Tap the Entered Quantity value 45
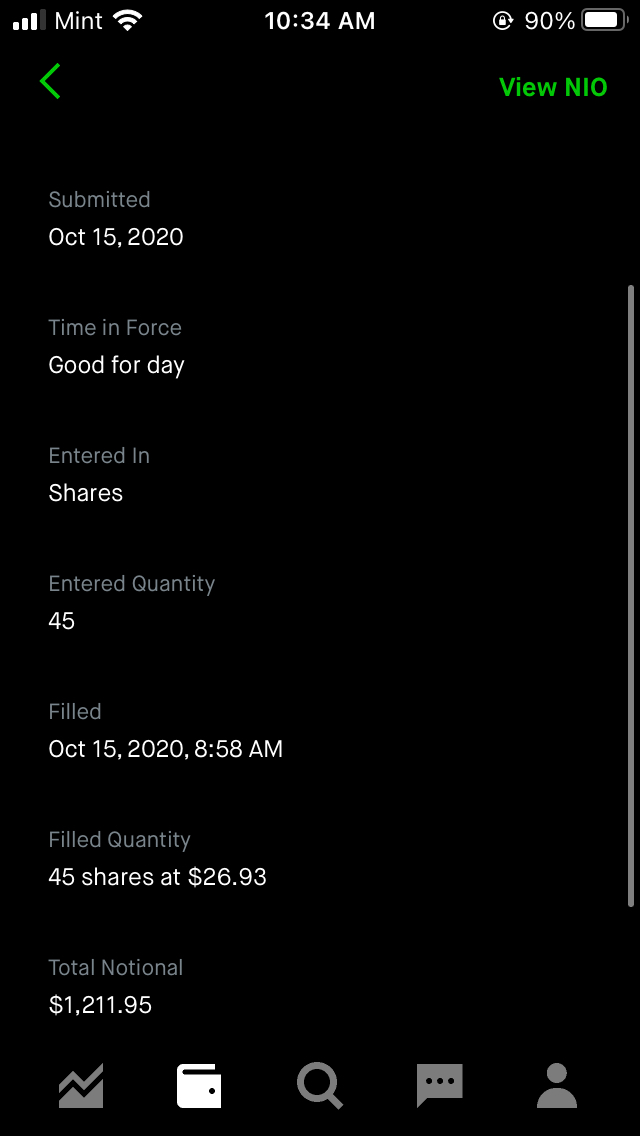The image size is (640, 1136). 62,621
